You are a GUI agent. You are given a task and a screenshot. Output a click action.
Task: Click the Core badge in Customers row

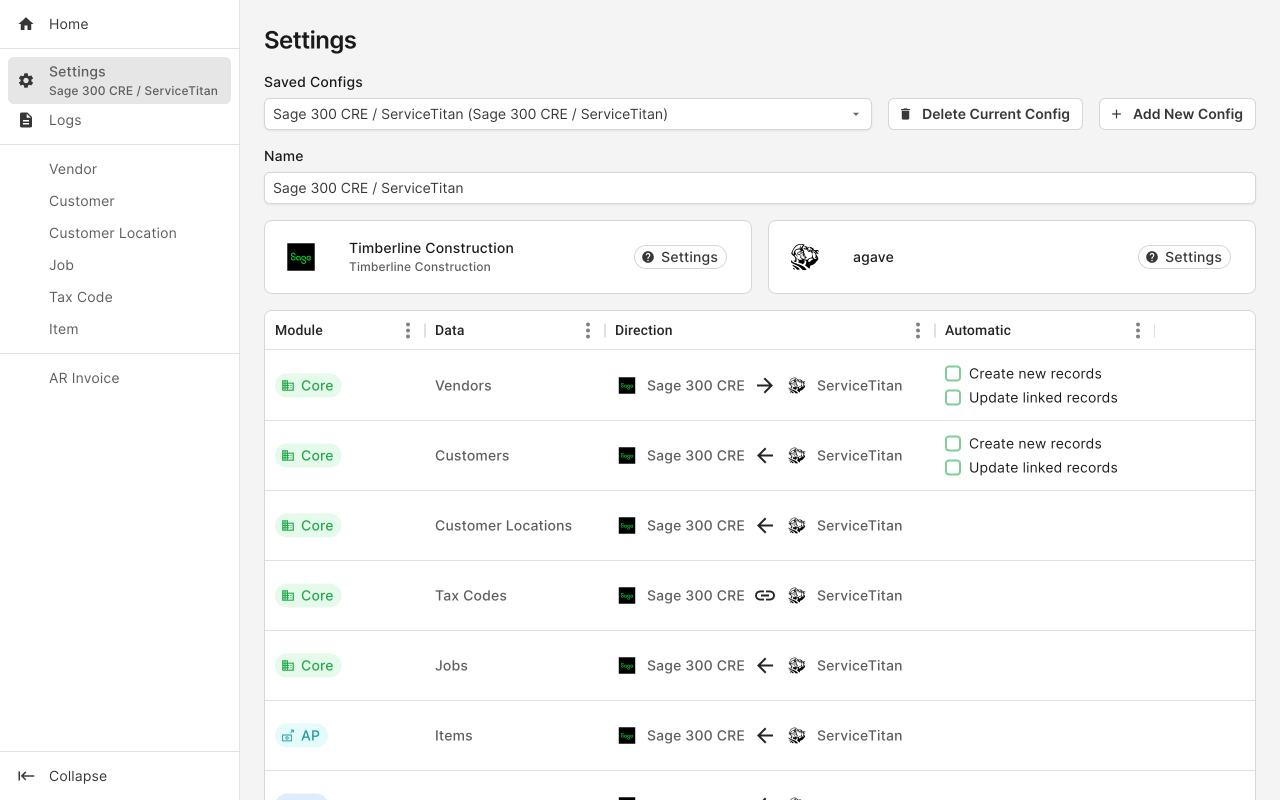click(308, 456)
